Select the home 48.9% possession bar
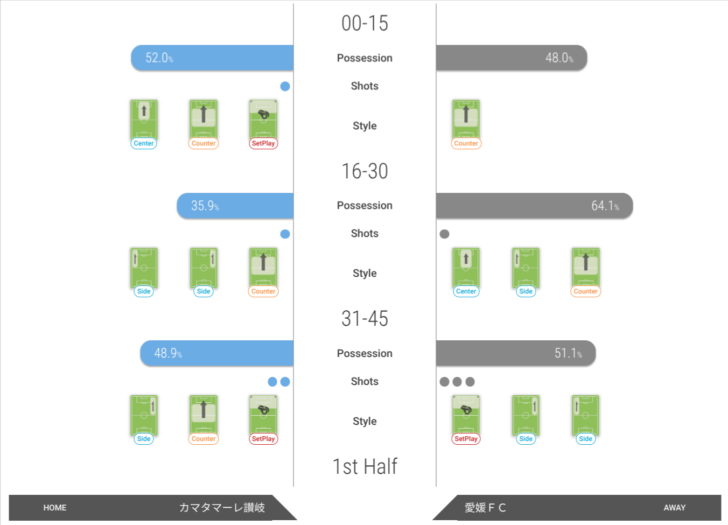This screenshot has height=525, width=728. (x=216, y=353)
